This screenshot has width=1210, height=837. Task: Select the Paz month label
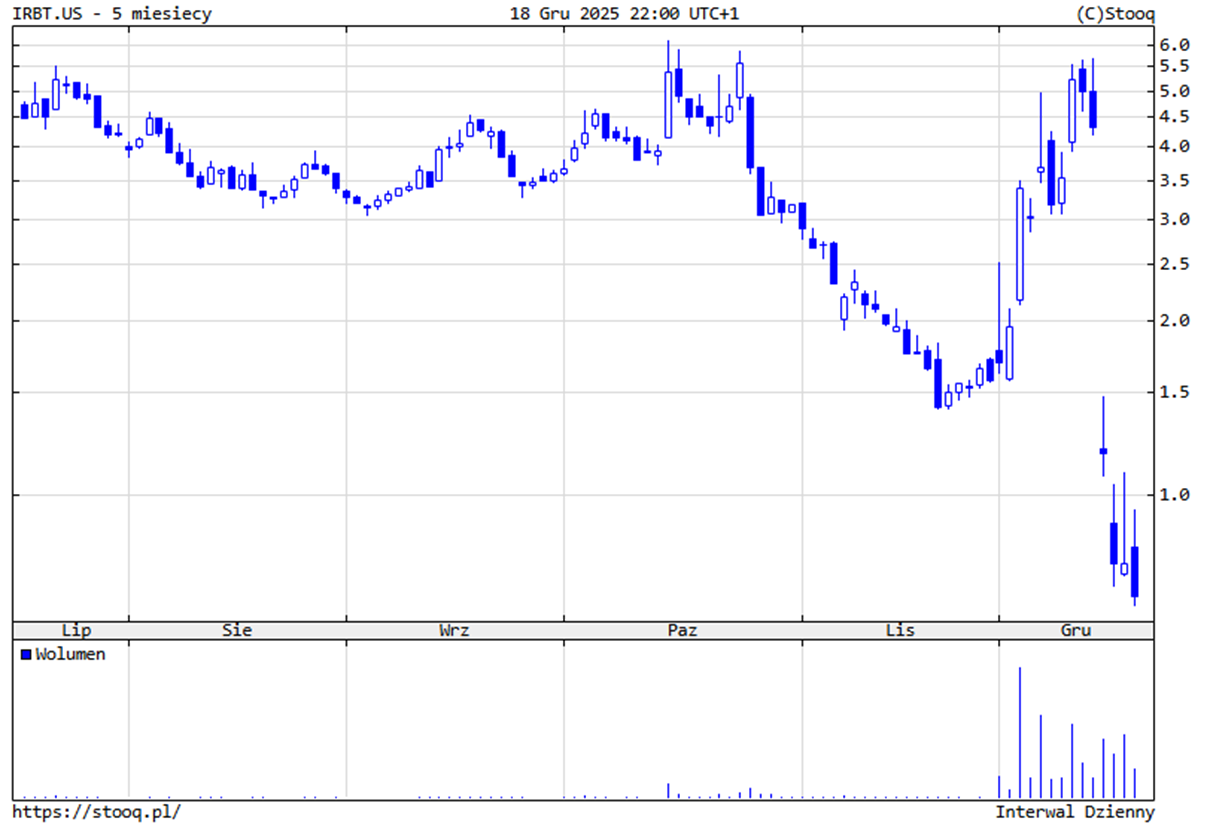tap(682, 630)
